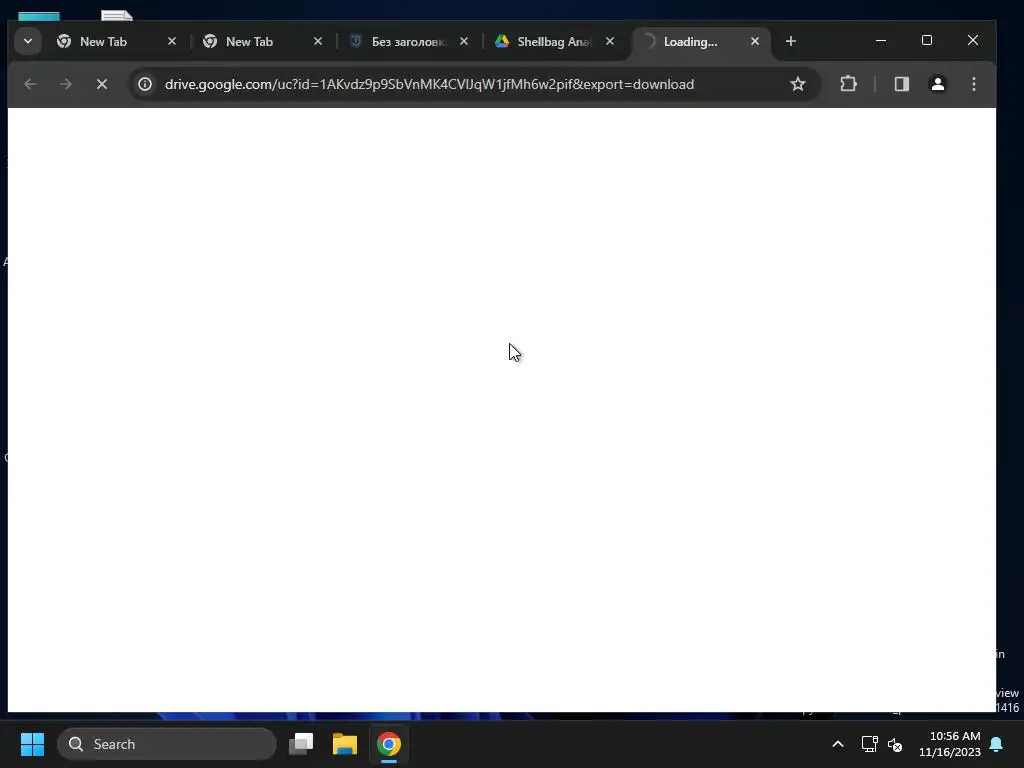The width and height of the screenshot is (1024, 768).
Task: Close the first New Tab
Action: point(172,41)
